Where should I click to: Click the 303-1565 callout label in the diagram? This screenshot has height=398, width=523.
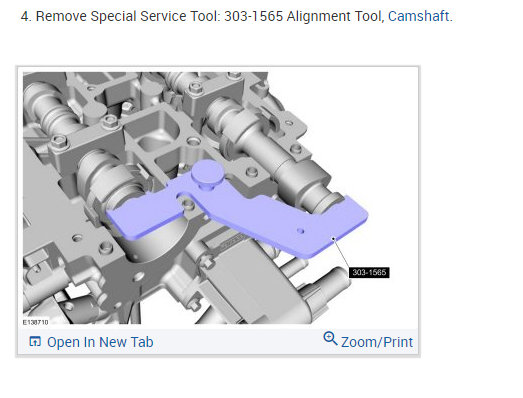pos(369,272)
